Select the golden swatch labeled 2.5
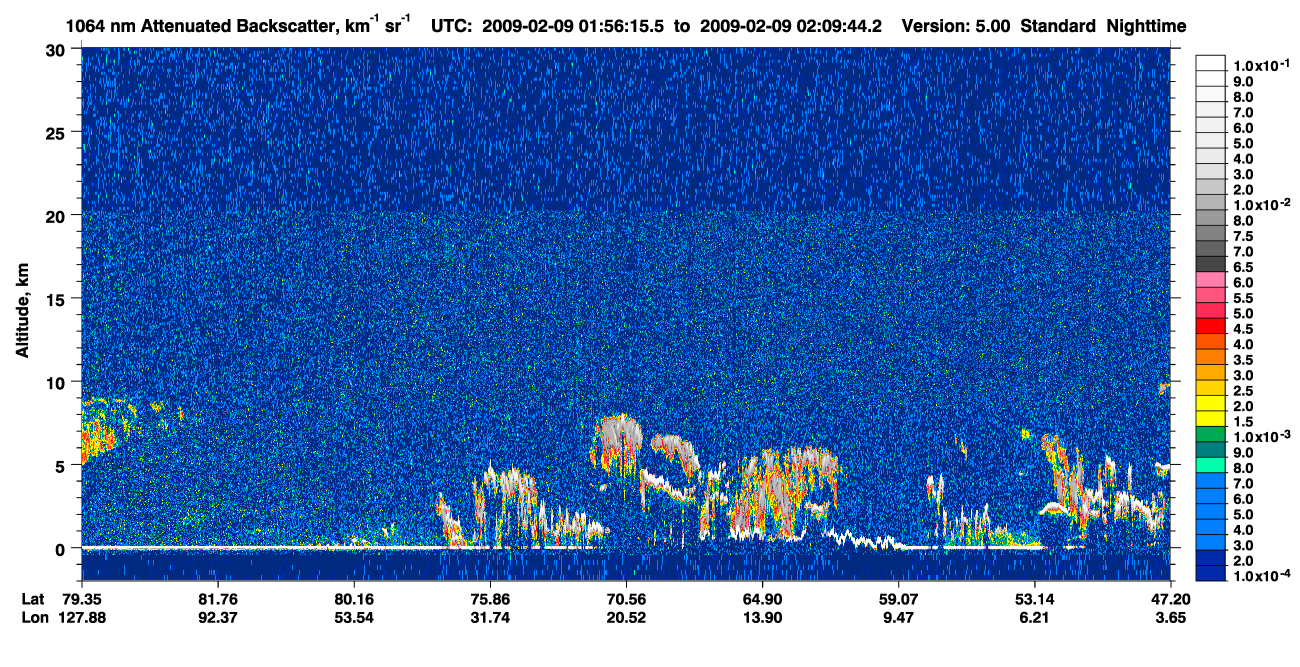The image size is (1300, 667). pyautogui.click(x=1210, y=390)
